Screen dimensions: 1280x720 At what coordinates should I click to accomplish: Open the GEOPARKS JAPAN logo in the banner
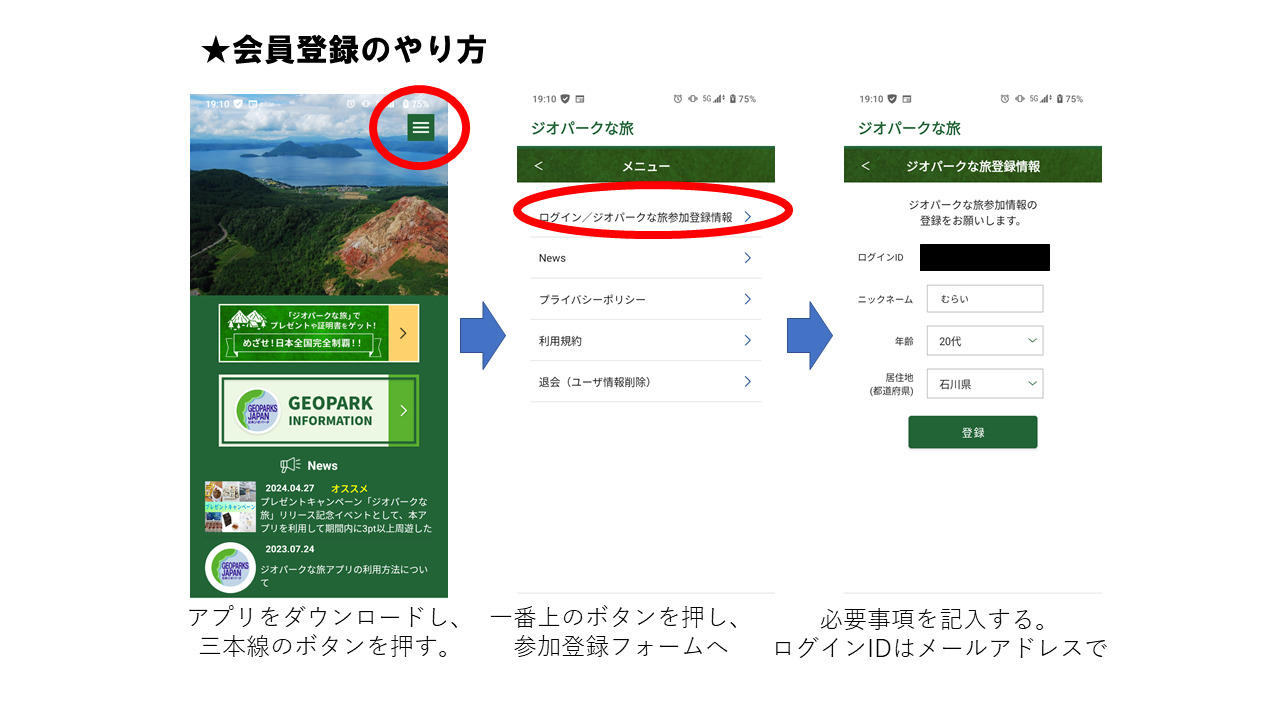coord(258,411)
